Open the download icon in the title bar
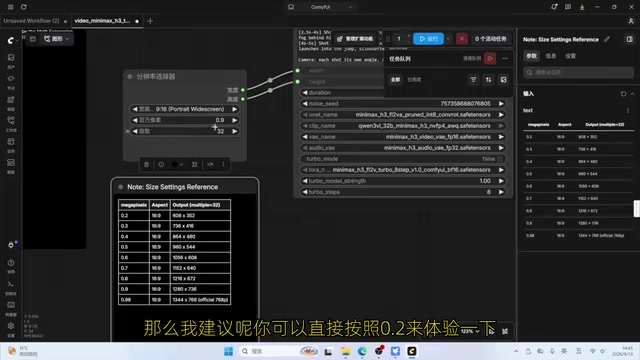 [582, 7]
